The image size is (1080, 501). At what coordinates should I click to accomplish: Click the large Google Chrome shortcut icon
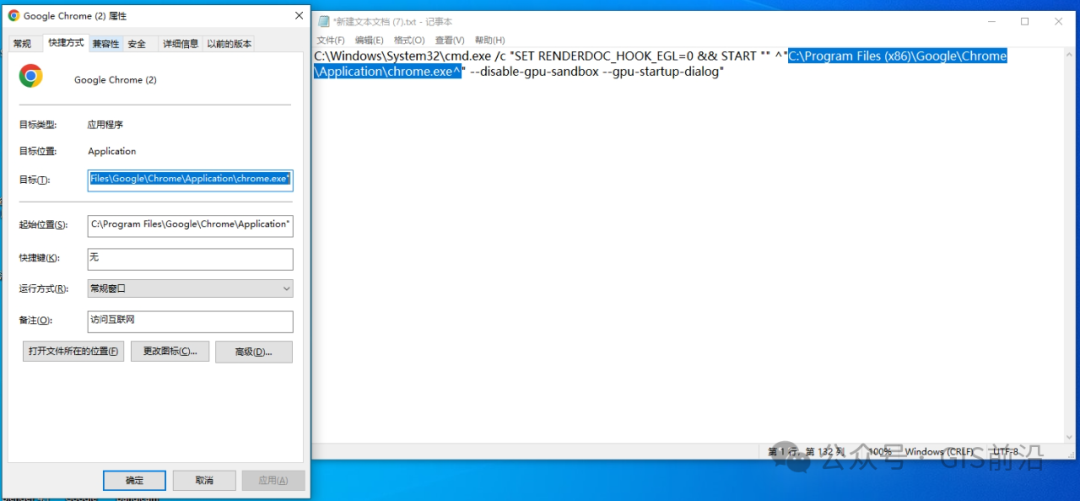coord(31,76)
